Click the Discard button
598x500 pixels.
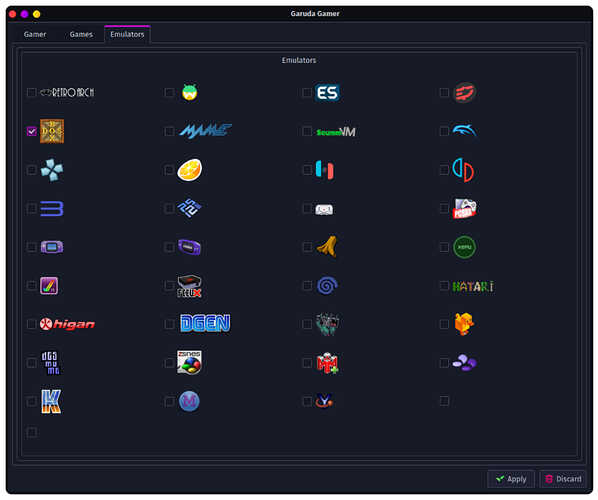563,479
